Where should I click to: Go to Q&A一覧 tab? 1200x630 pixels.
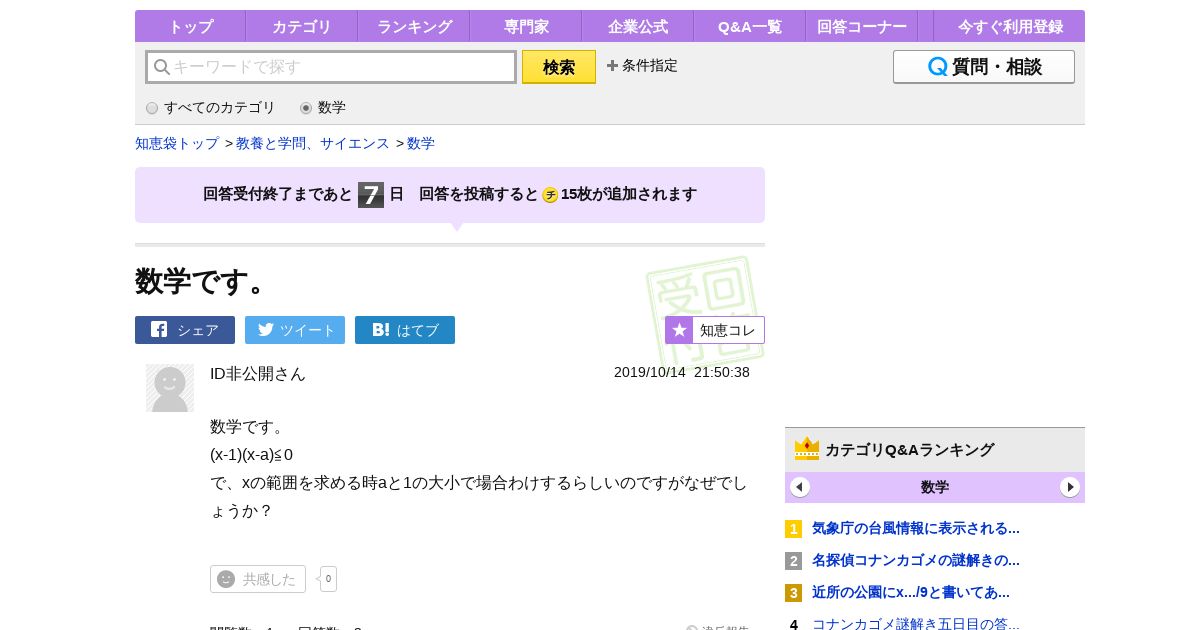click(x=750, y=27)
